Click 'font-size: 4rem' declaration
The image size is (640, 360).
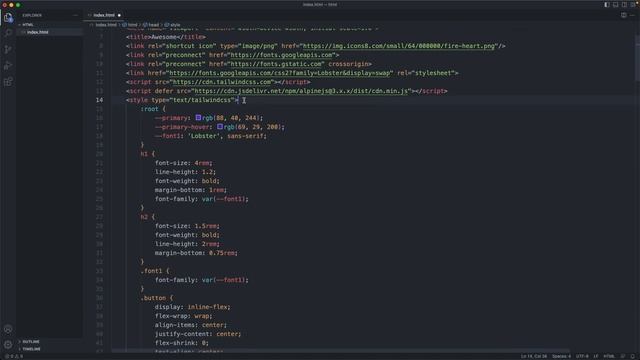point(183,163)
